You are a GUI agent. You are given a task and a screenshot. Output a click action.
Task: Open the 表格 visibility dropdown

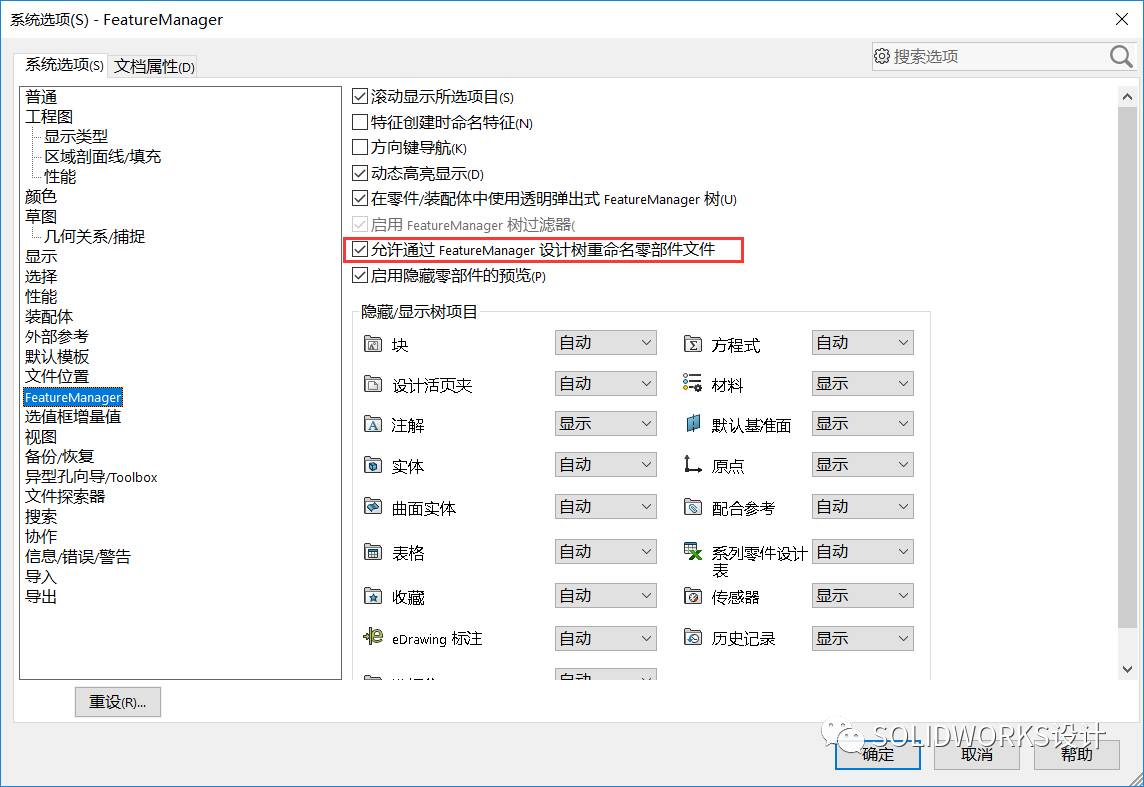coord(606,552)
